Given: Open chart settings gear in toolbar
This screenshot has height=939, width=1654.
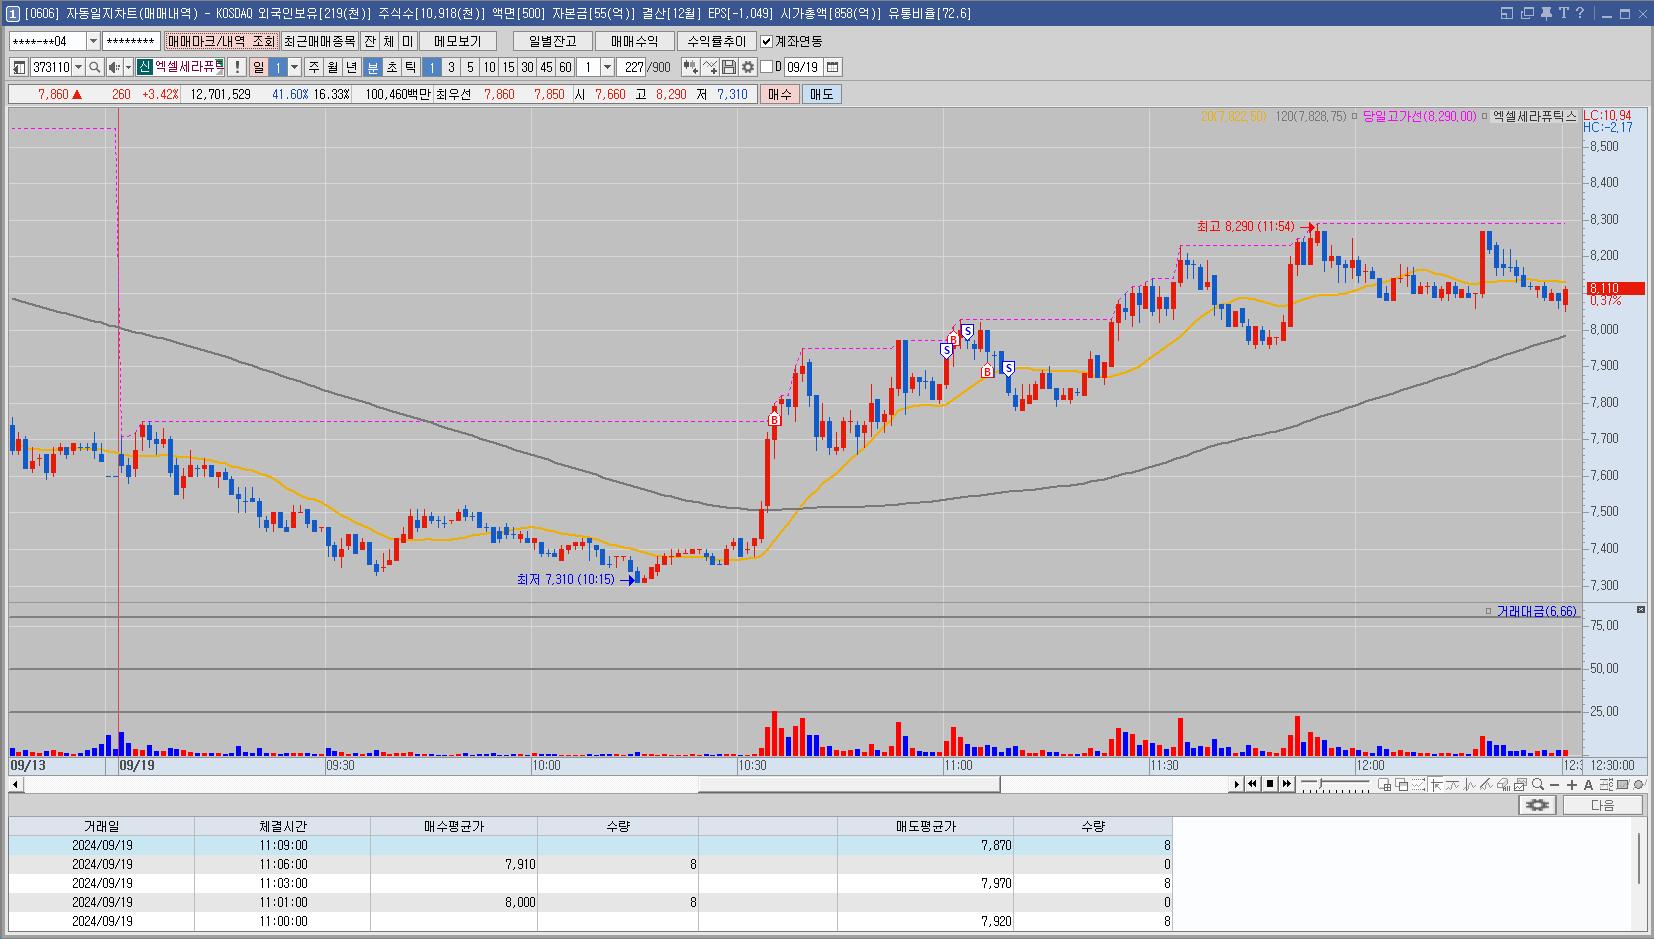Looking at the screenshot, I should pyautogui.click(x=747, y=67).
